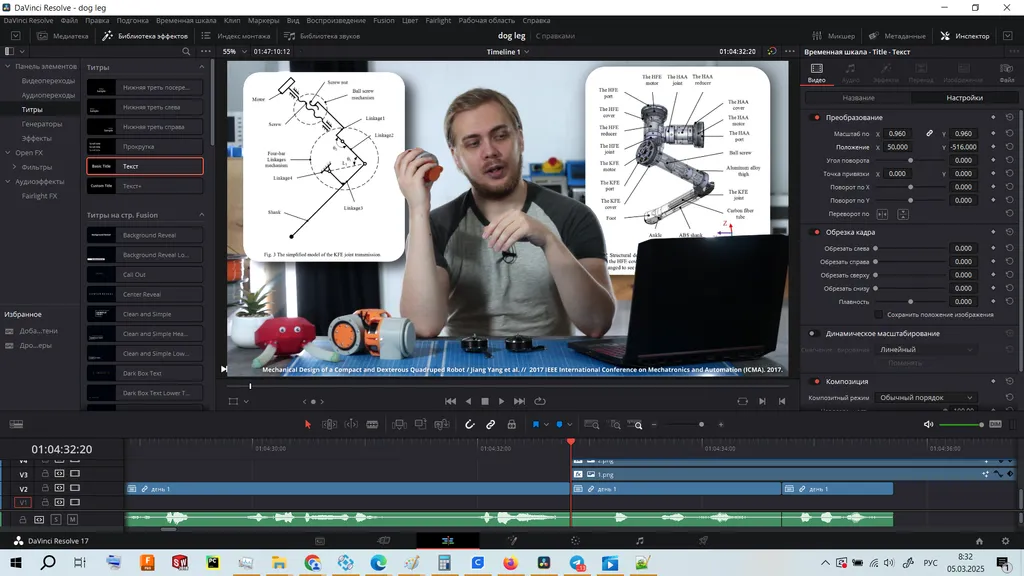Toggle timeline snapping magnet icon
The image size is (1024, 576).
470,424
